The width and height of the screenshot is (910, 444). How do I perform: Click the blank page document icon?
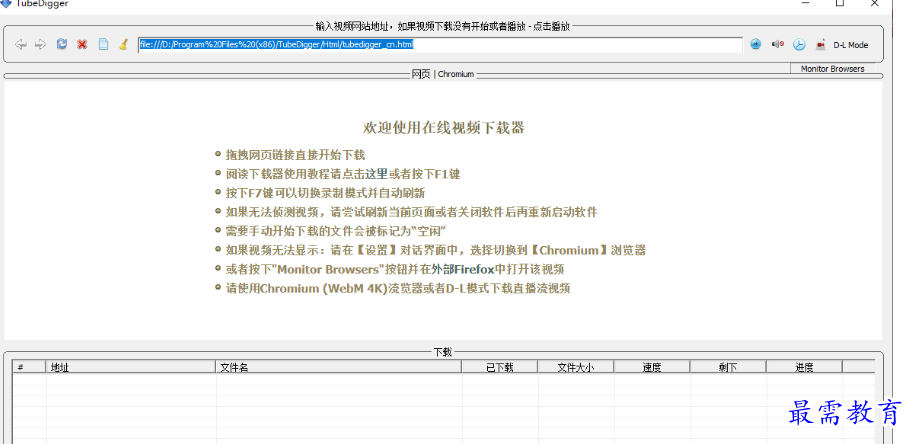pos(103,44)
